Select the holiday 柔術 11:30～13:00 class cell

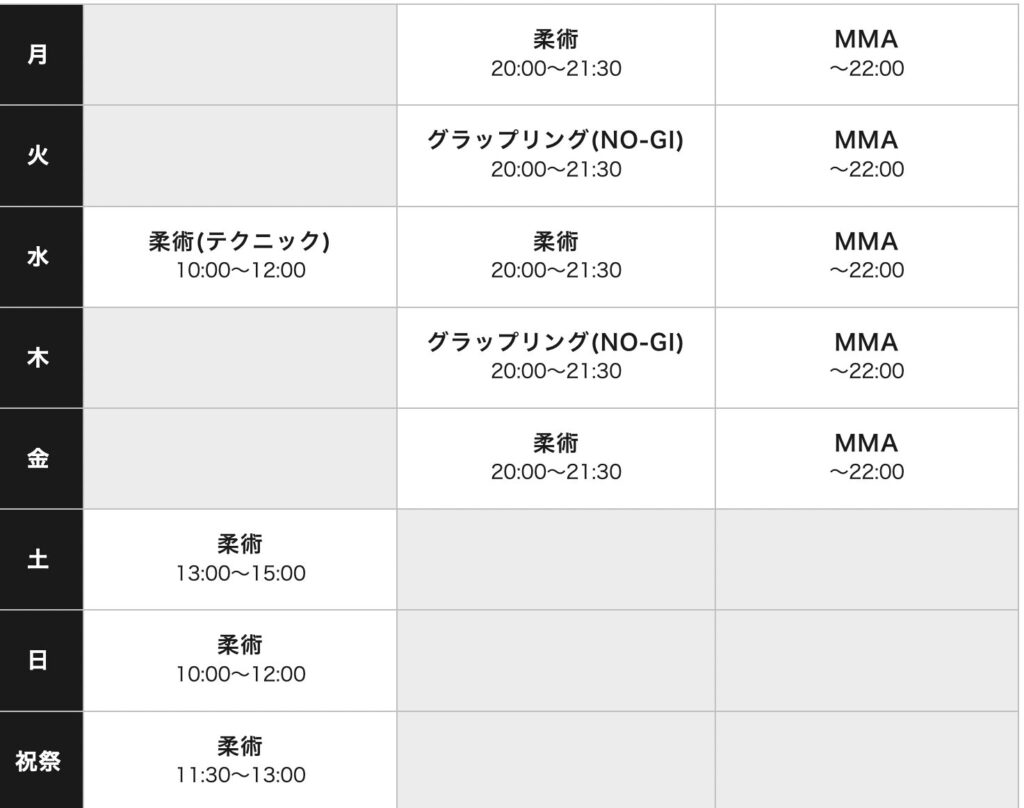point(240,760)
